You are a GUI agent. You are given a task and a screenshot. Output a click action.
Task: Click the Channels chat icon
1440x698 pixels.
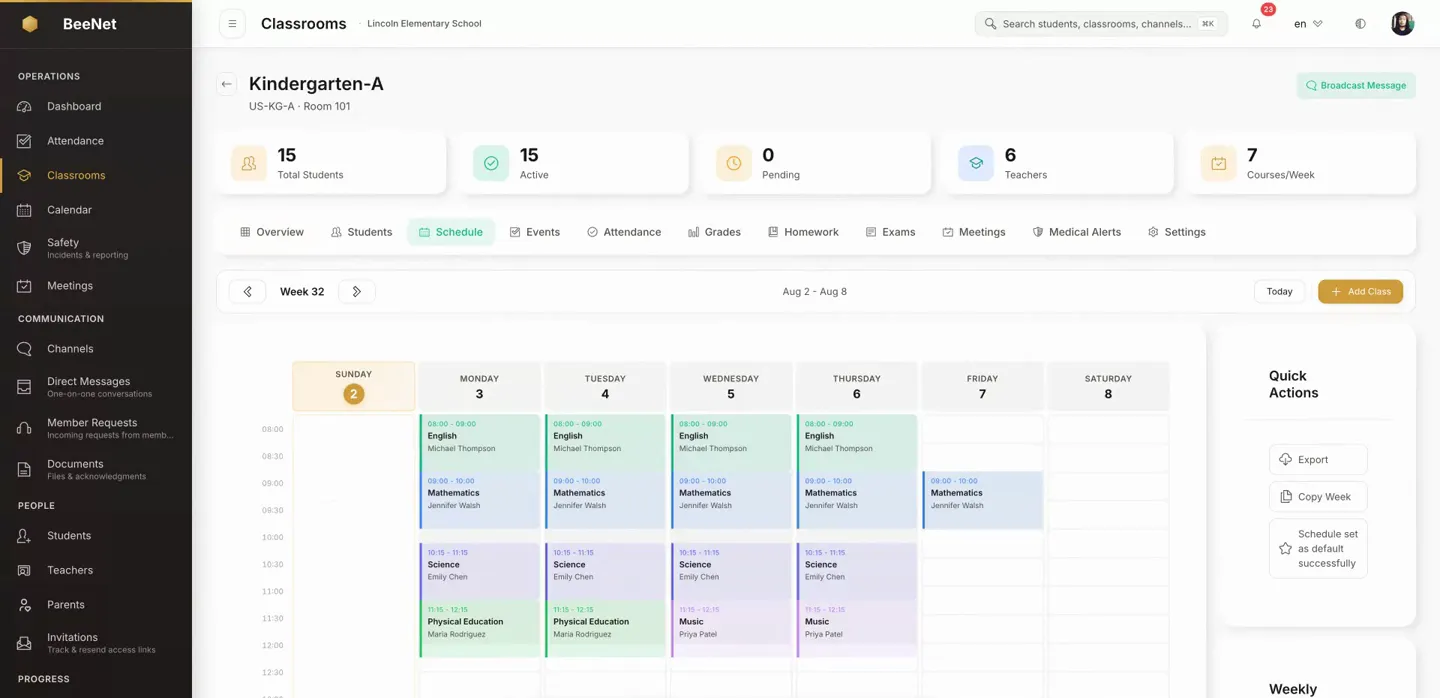24,349
